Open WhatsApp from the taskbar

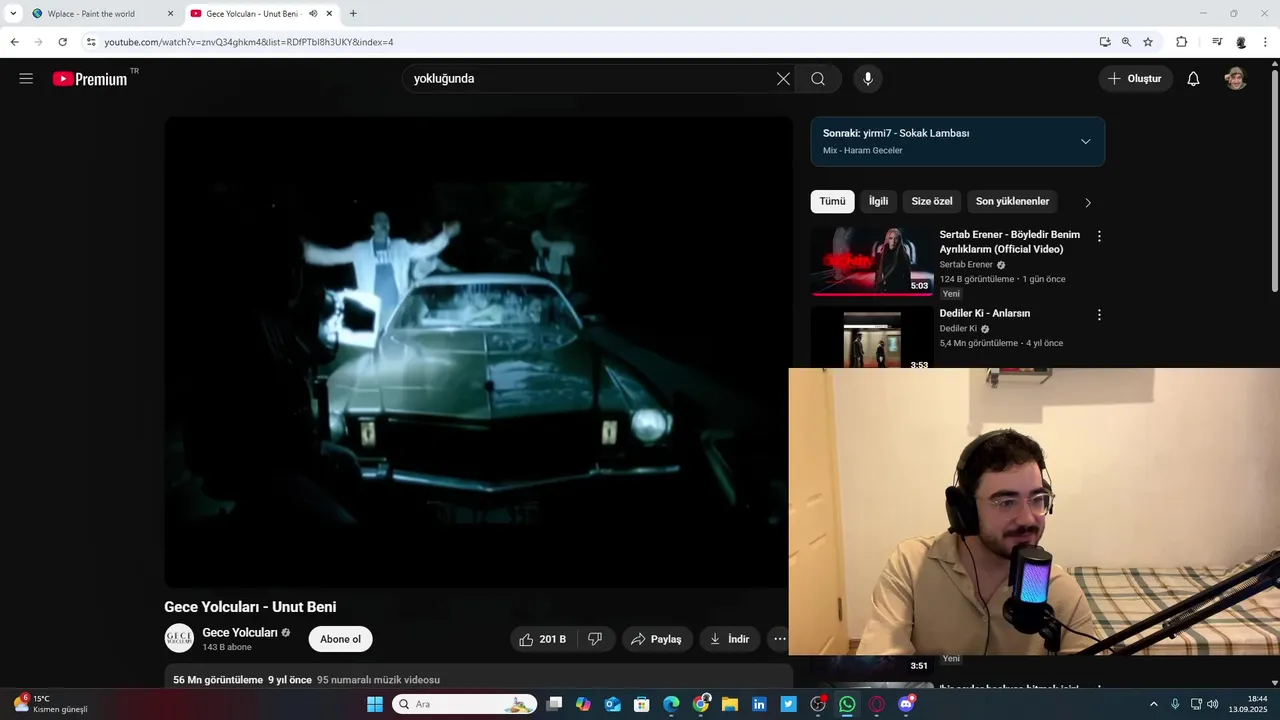pyautogui.click(x=847, y=704)
